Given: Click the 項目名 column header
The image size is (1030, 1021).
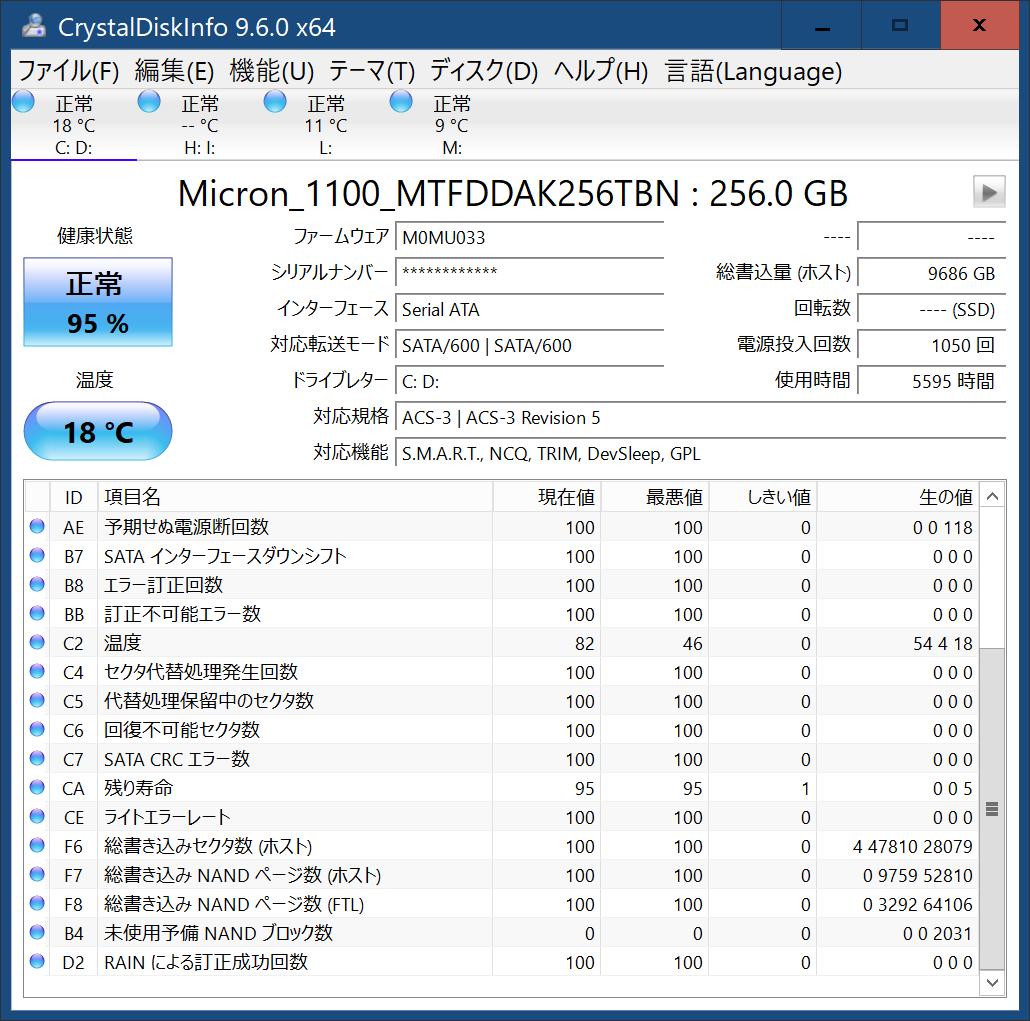Looking at the screenshot, I should 295,497.
